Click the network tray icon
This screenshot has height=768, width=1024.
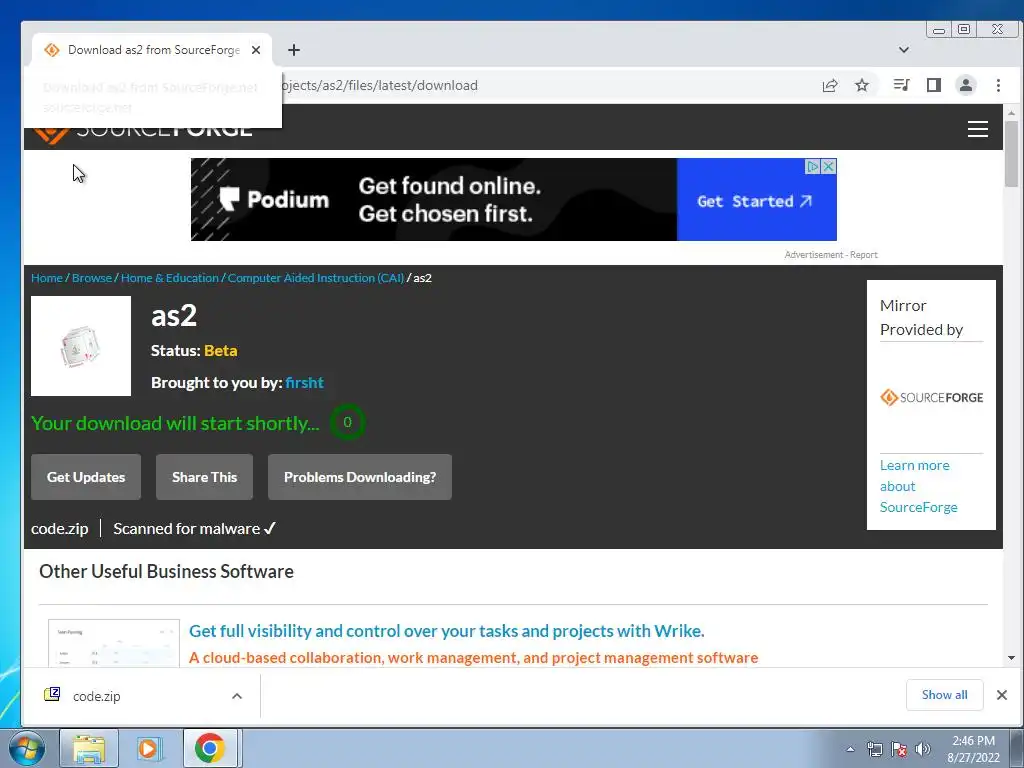(x=874, y=749)
